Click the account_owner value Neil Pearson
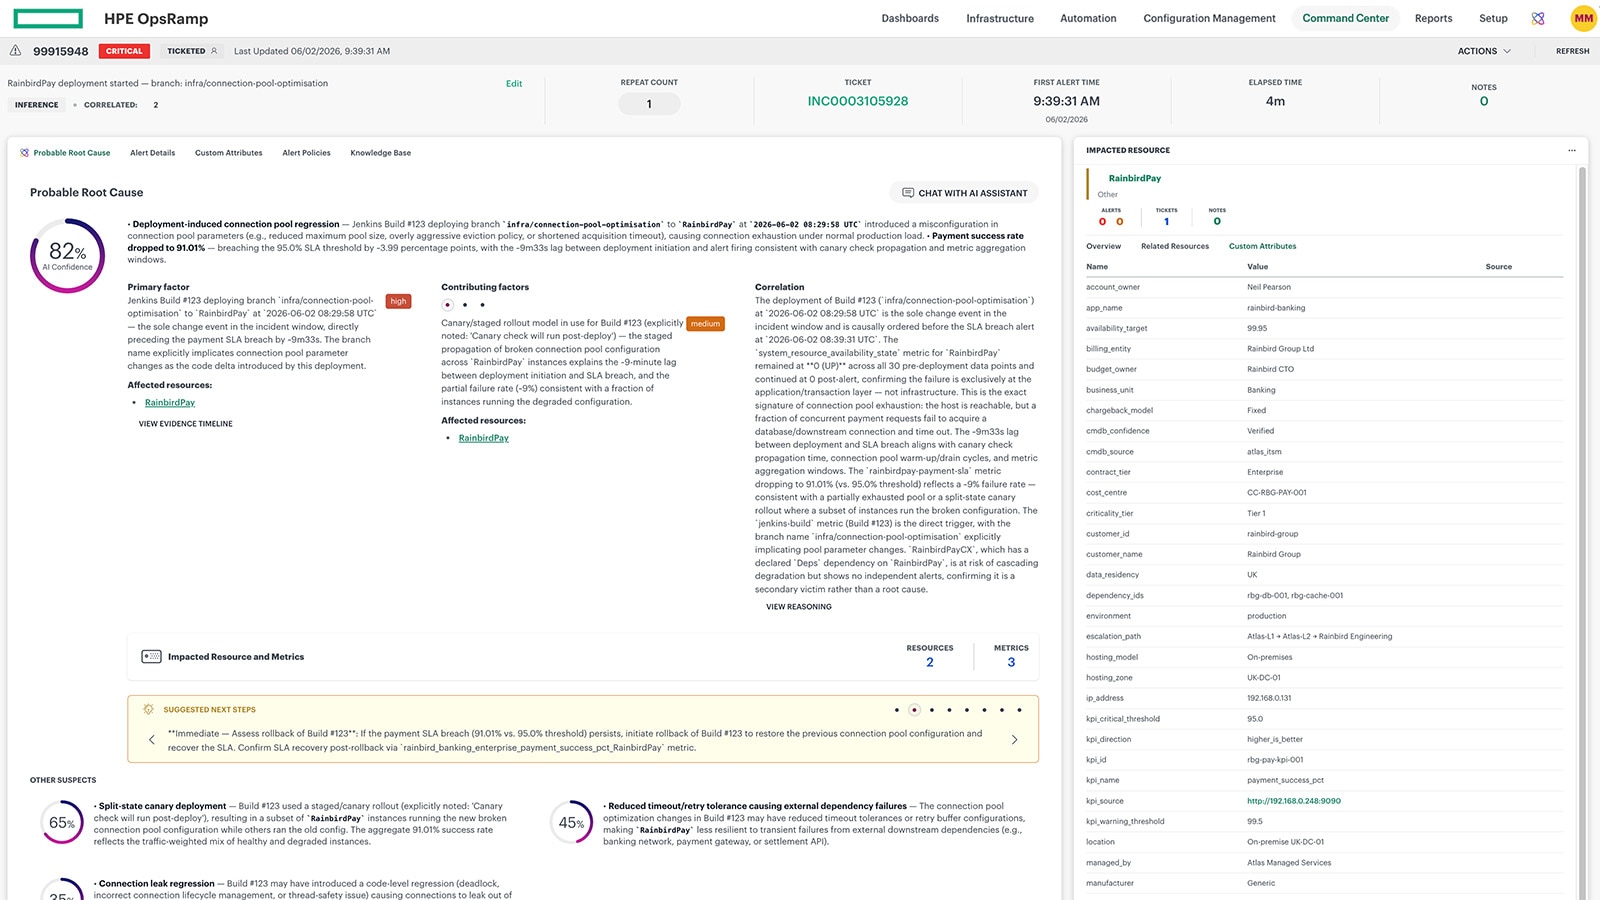 1269,287
